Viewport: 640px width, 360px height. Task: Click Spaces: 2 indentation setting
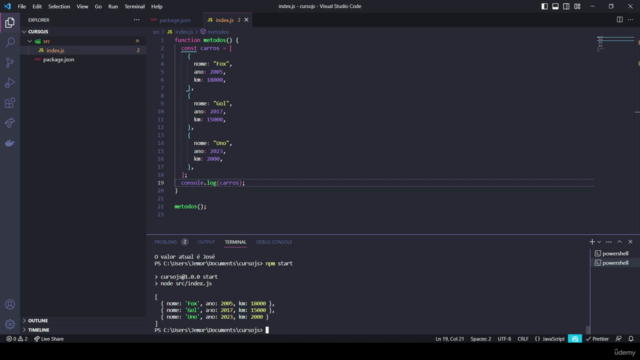pos(481,339)
